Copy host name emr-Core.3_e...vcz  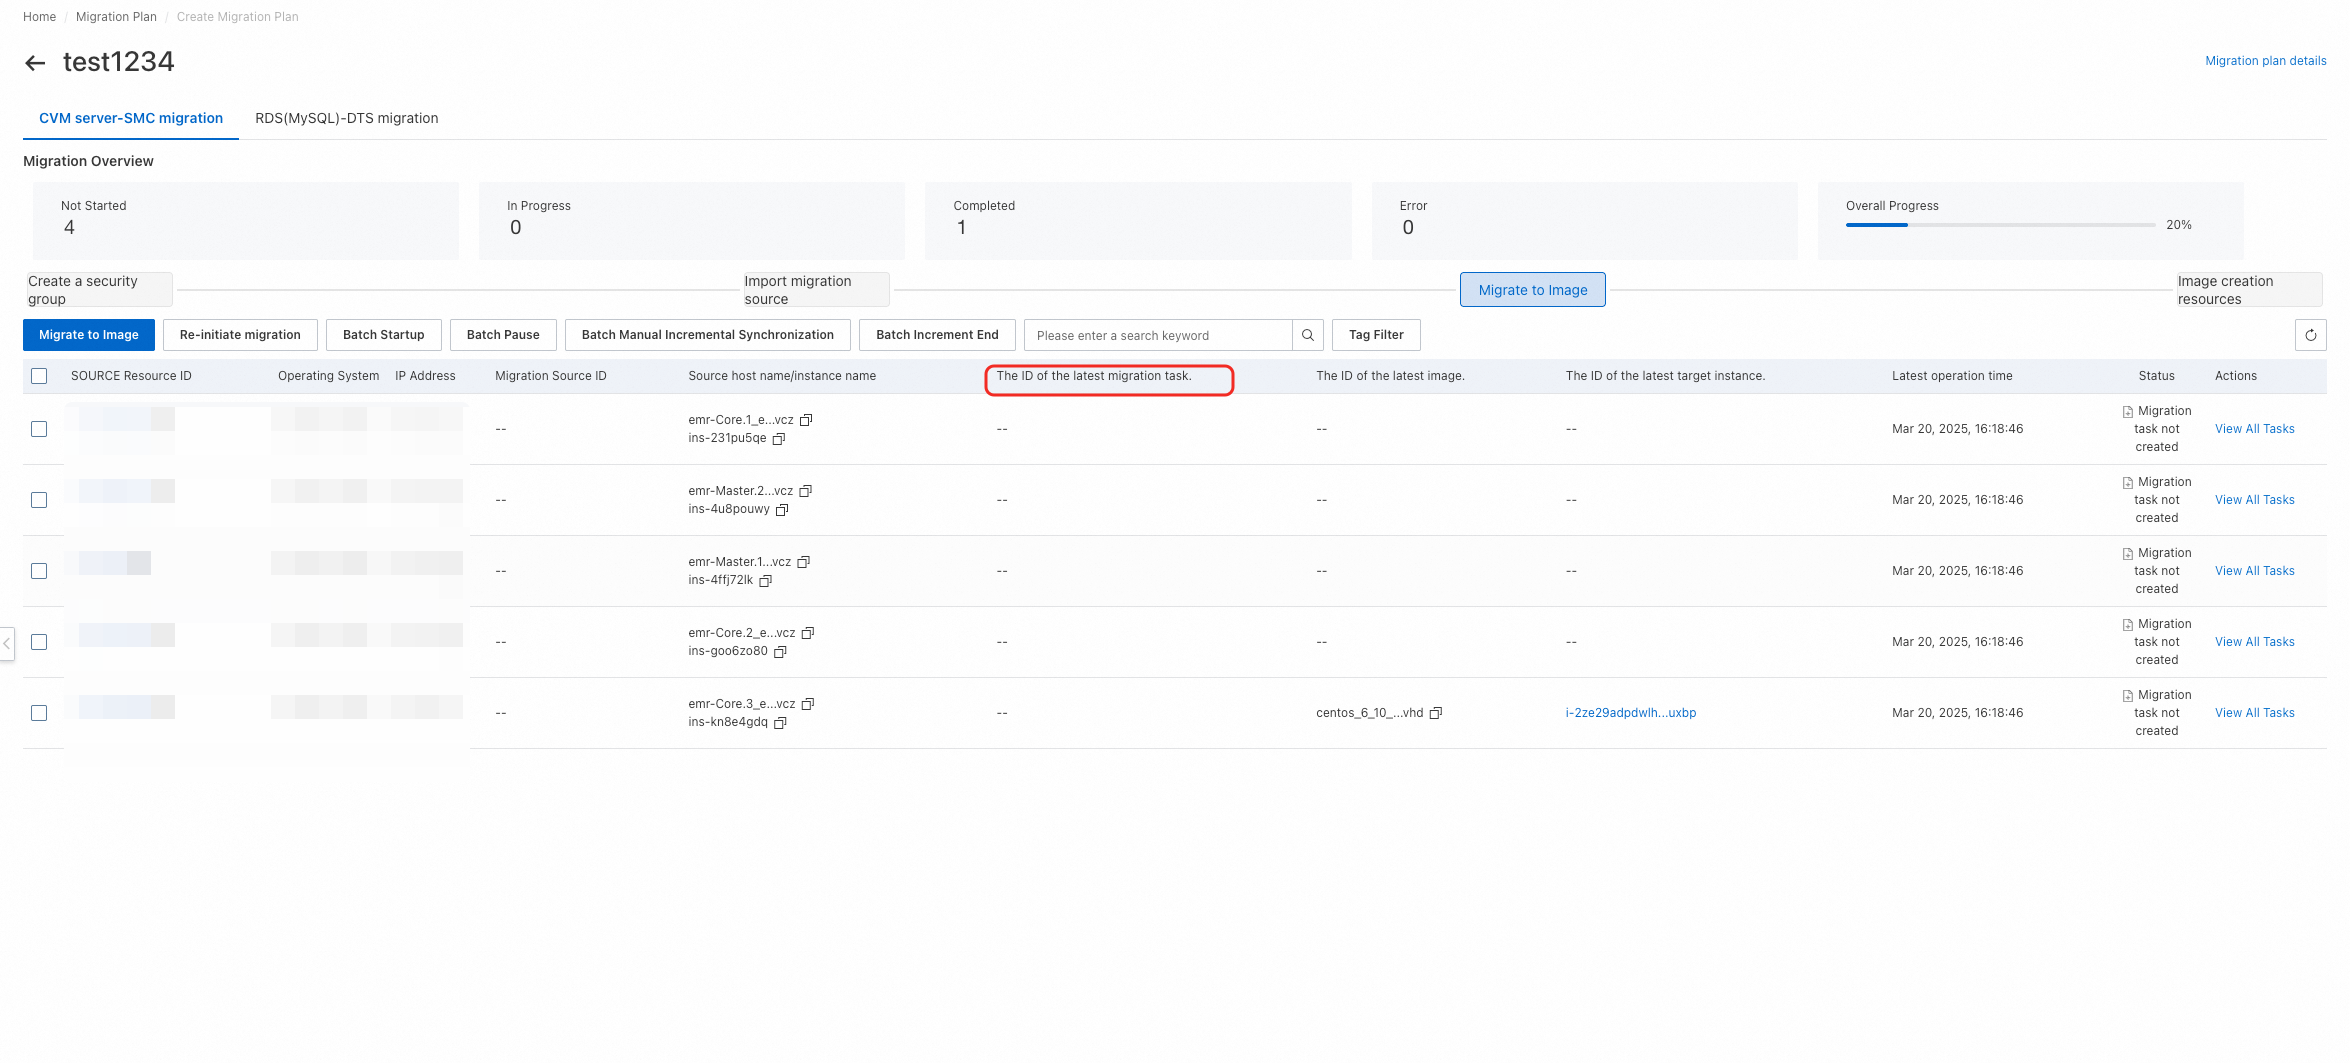[x=808, y=704]
